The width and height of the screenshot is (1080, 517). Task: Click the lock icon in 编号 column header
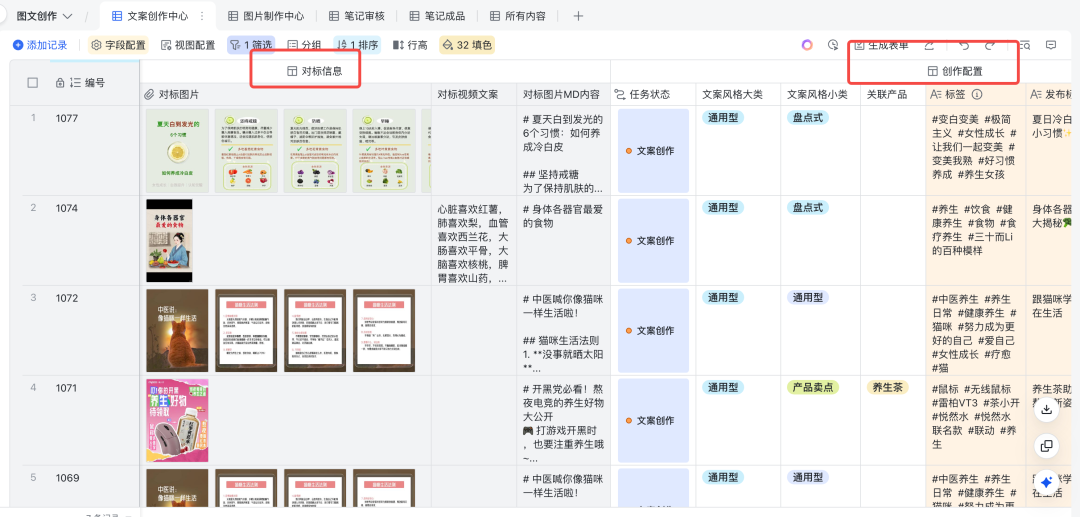tap(60, 83)
